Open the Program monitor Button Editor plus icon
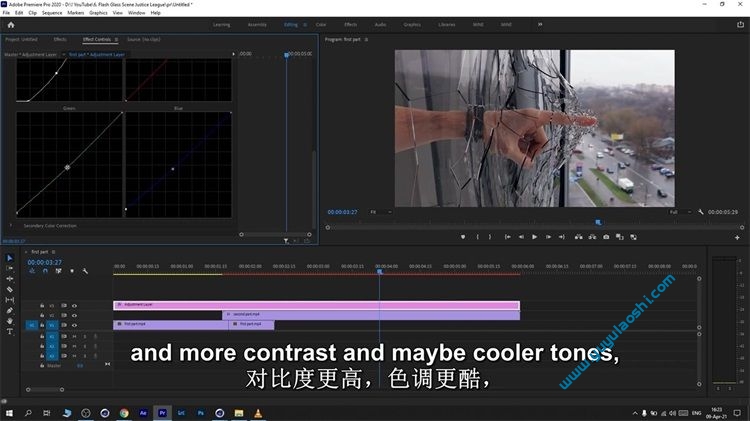 tap(737, 237)
